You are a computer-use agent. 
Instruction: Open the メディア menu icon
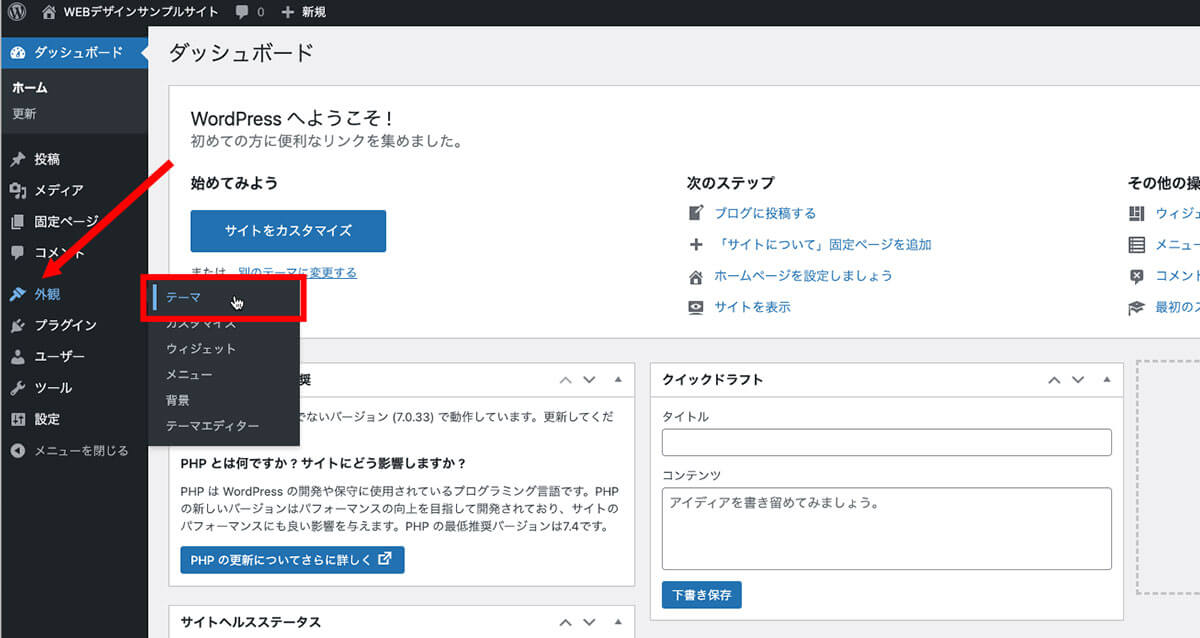17,190
